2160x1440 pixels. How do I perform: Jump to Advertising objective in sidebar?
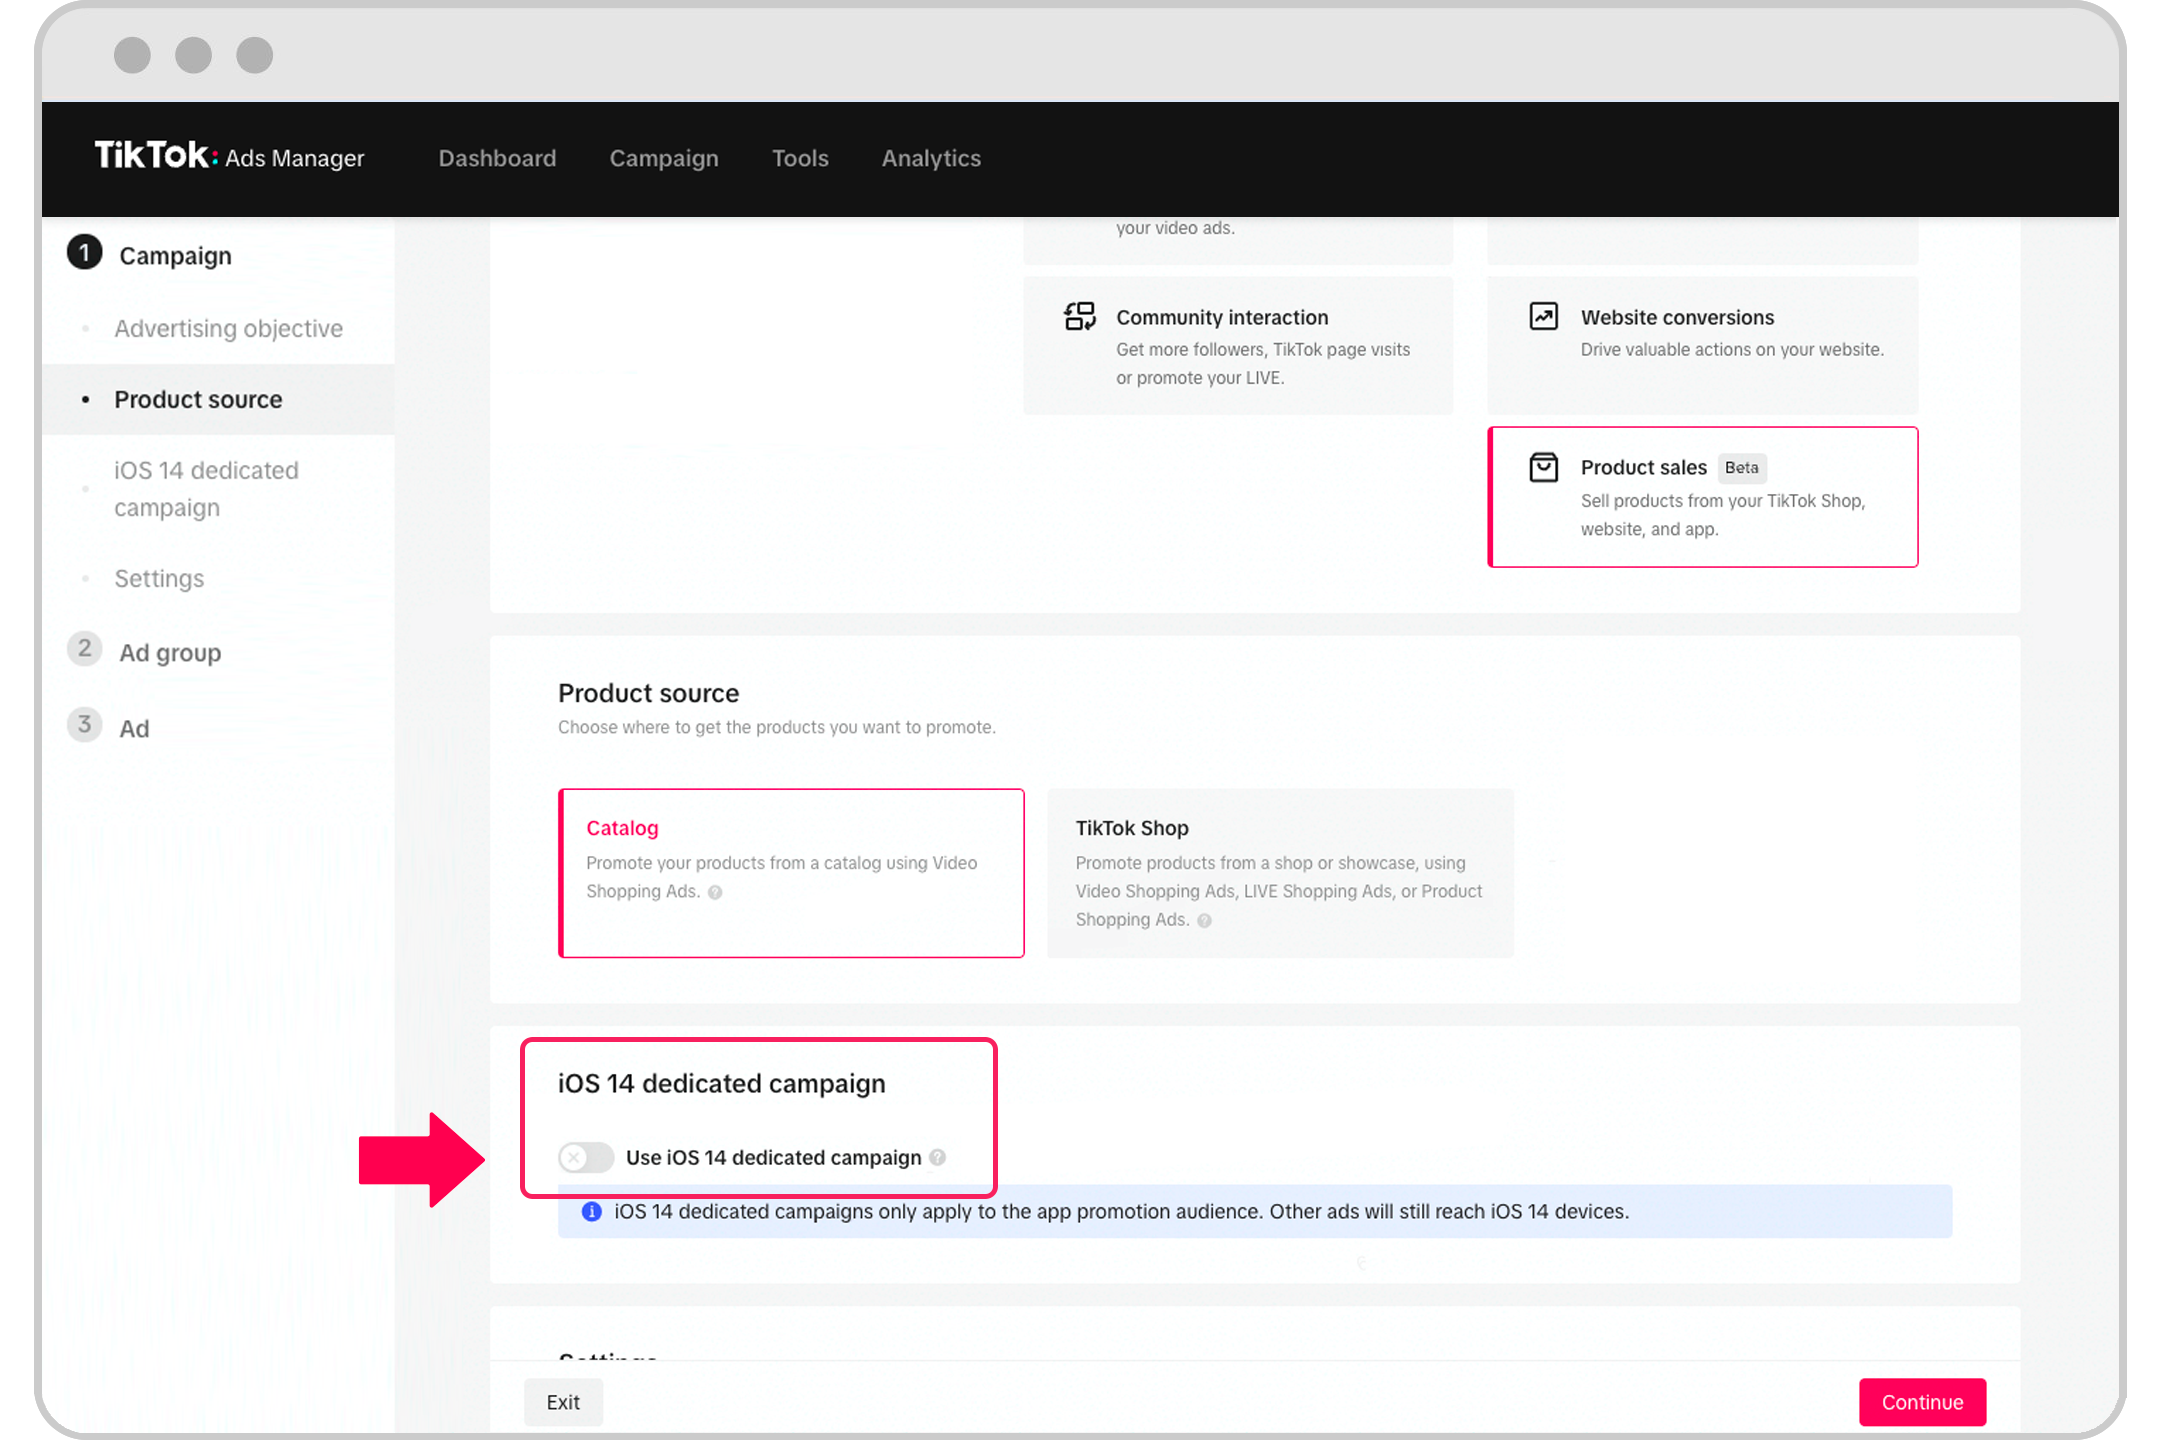228,328
